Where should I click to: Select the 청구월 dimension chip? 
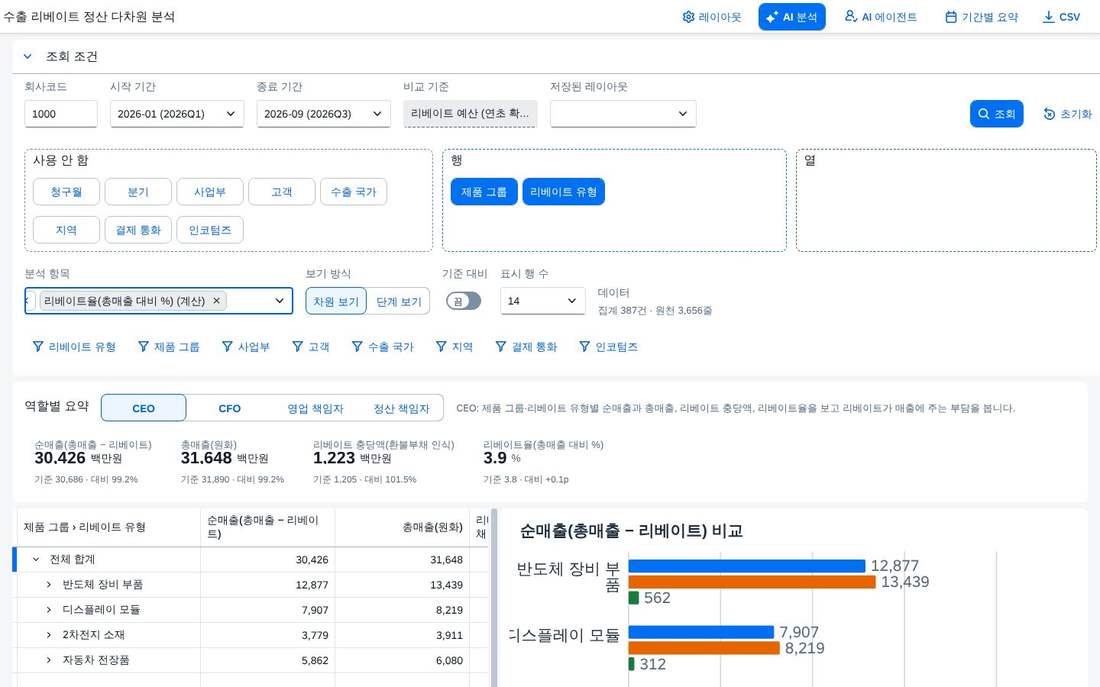[66, 192]
